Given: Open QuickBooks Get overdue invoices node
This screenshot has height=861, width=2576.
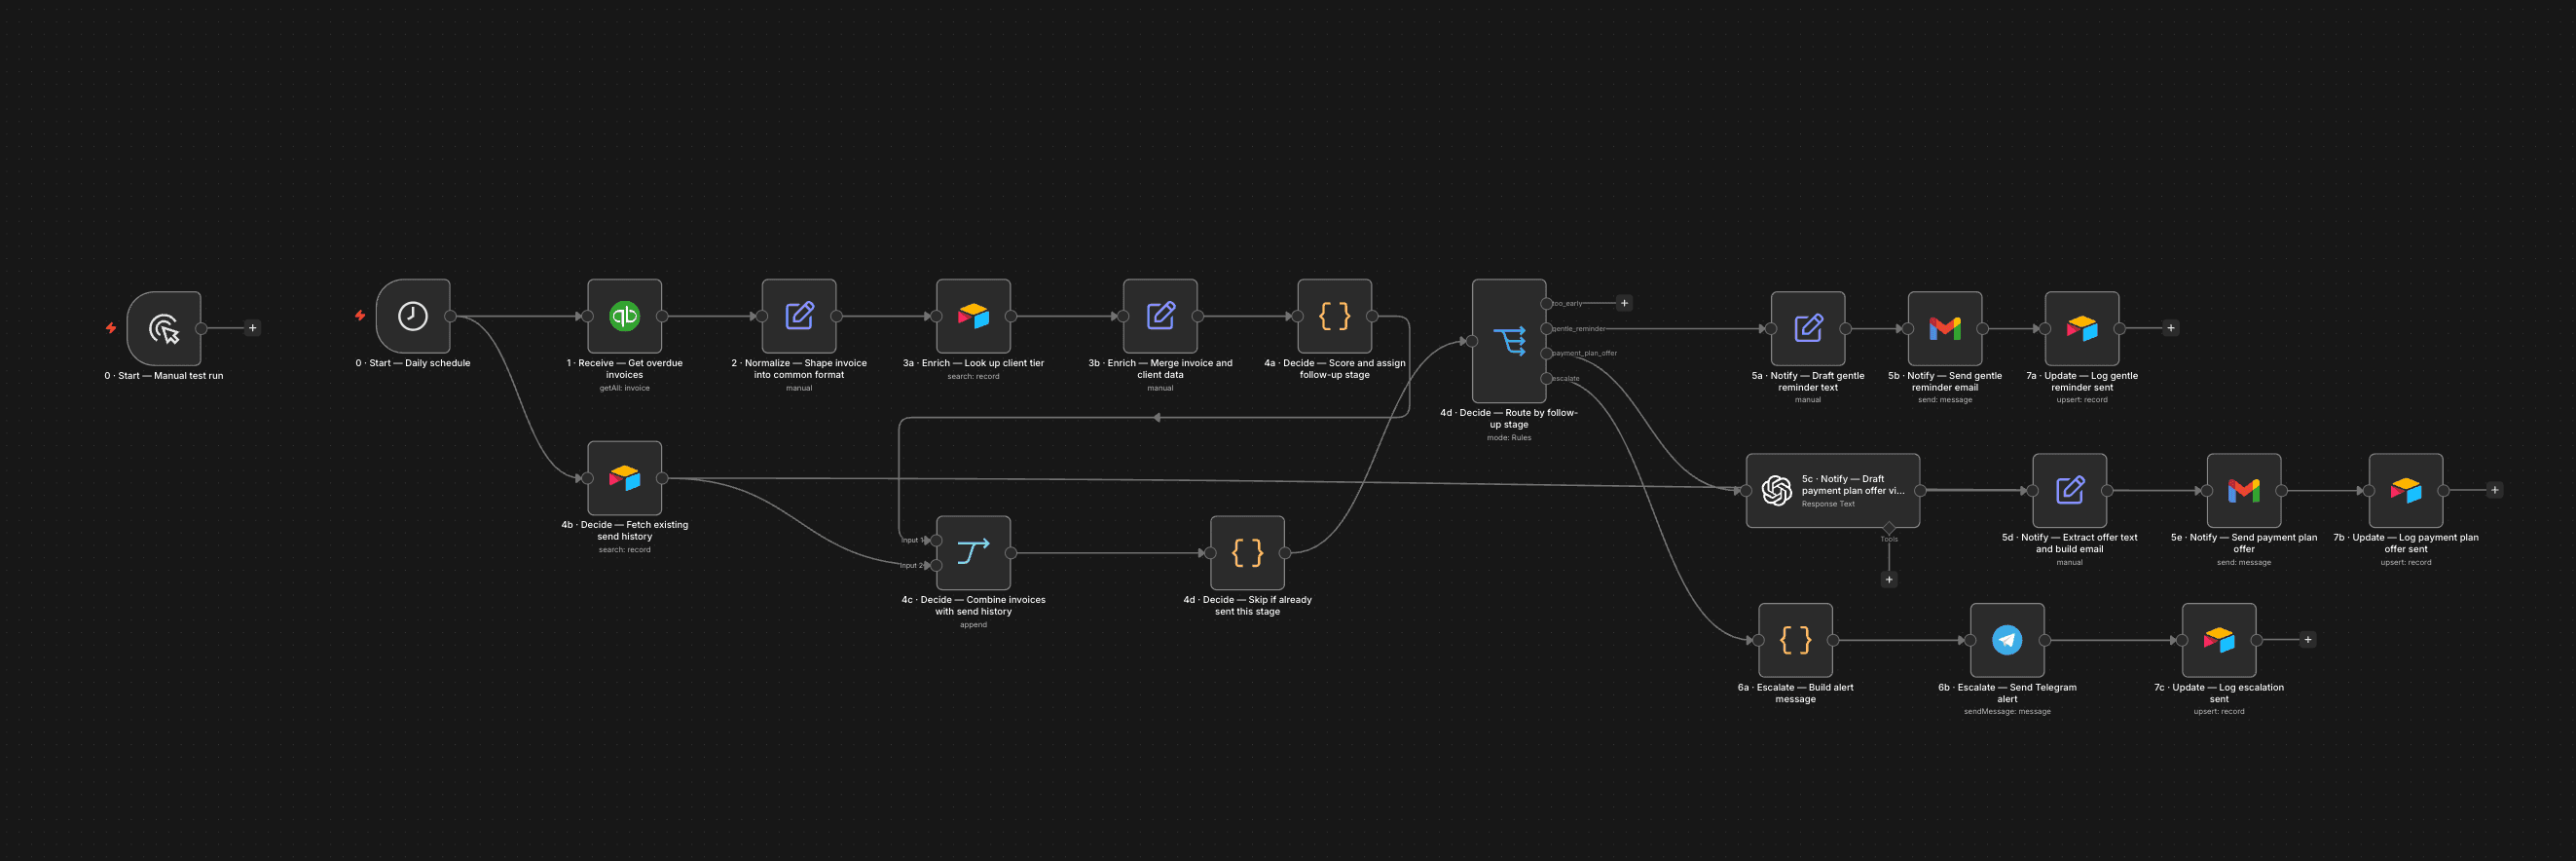Looking at the screenshot, I should pos(624,316).
